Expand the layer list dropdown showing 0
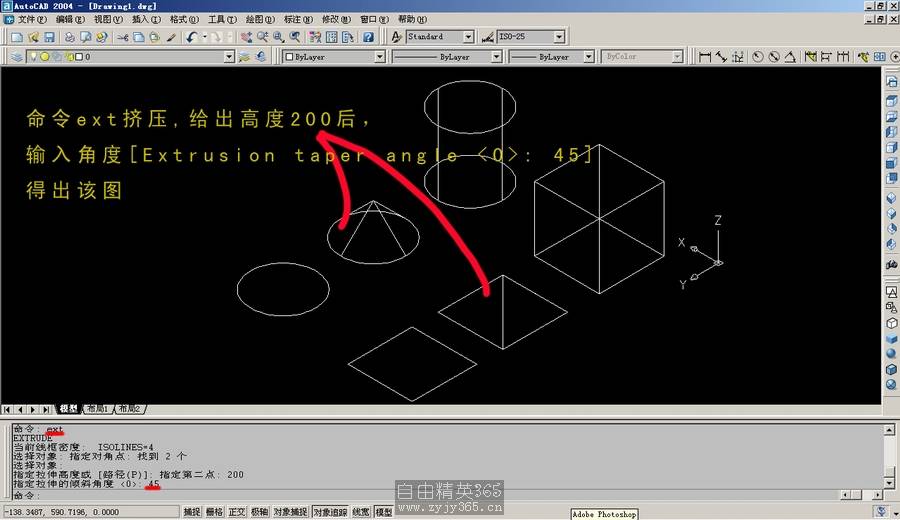The width and height of the screenshot is (900, 520). click(x=229, y=57)
